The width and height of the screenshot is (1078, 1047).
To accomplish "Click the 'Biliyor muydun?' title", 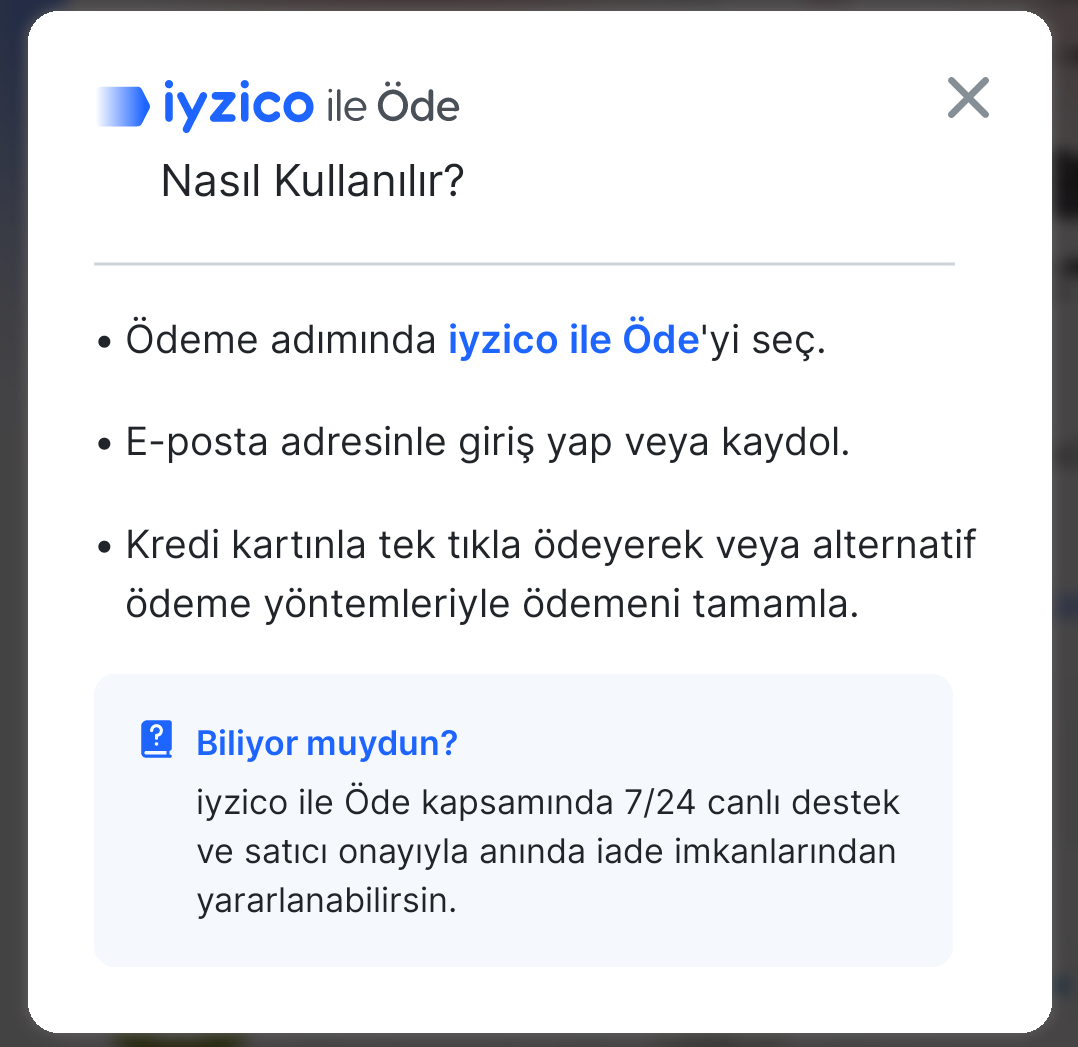I will click(327, 743).
